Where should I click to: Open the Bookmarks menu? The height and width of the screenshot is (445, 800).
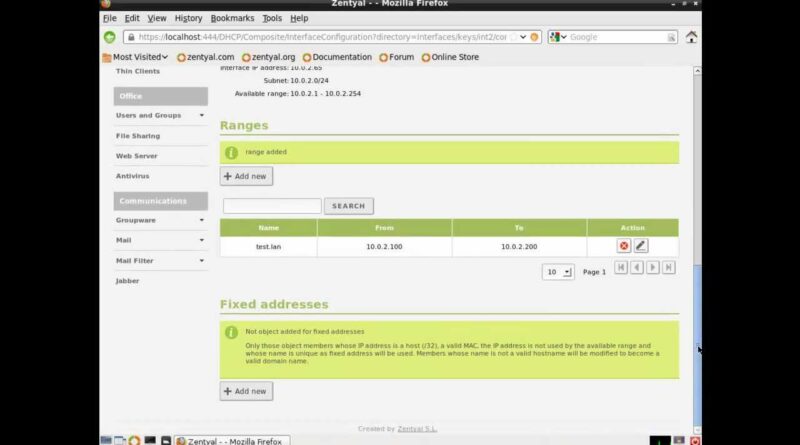[232, 18]
